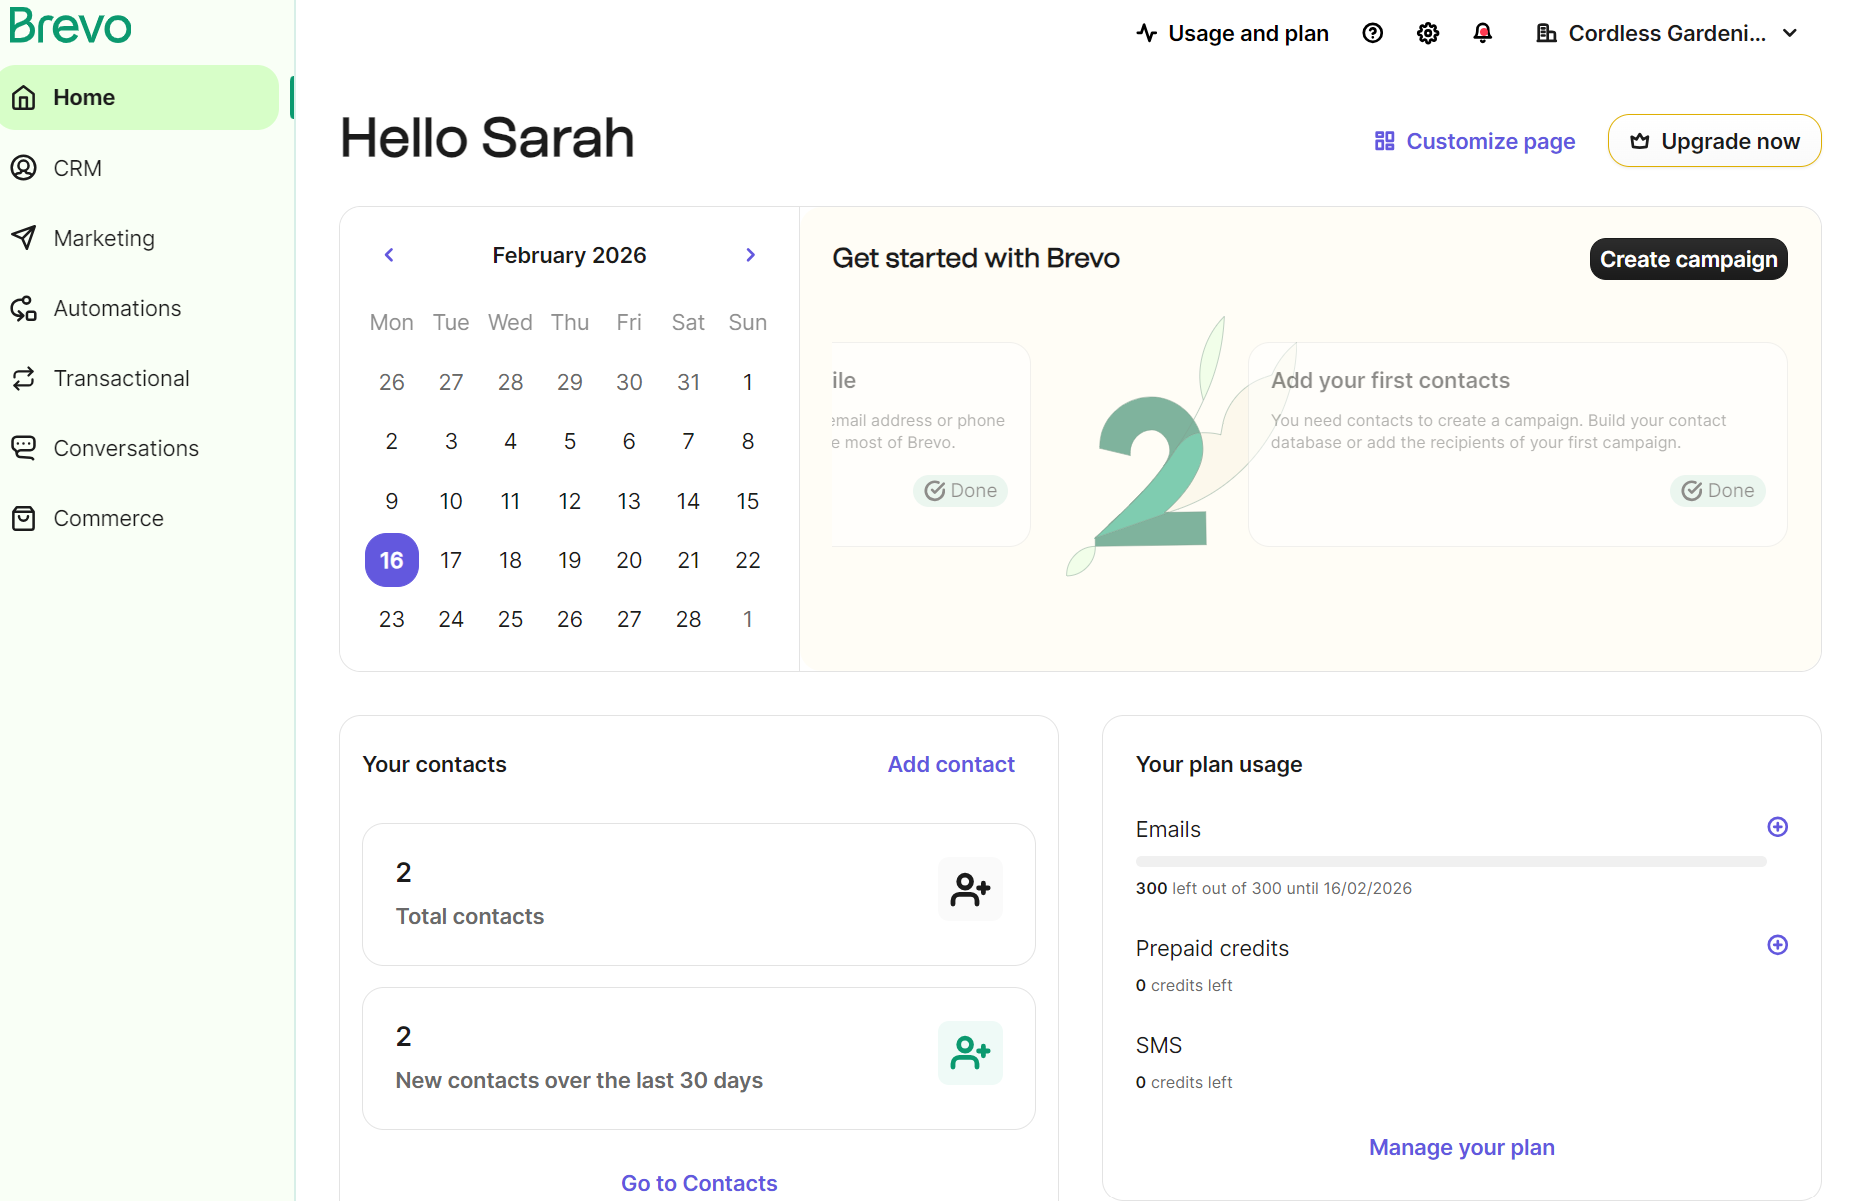Go to next month in calendar
This screenshot has width=1854, height=1201.
coord(750,255)
